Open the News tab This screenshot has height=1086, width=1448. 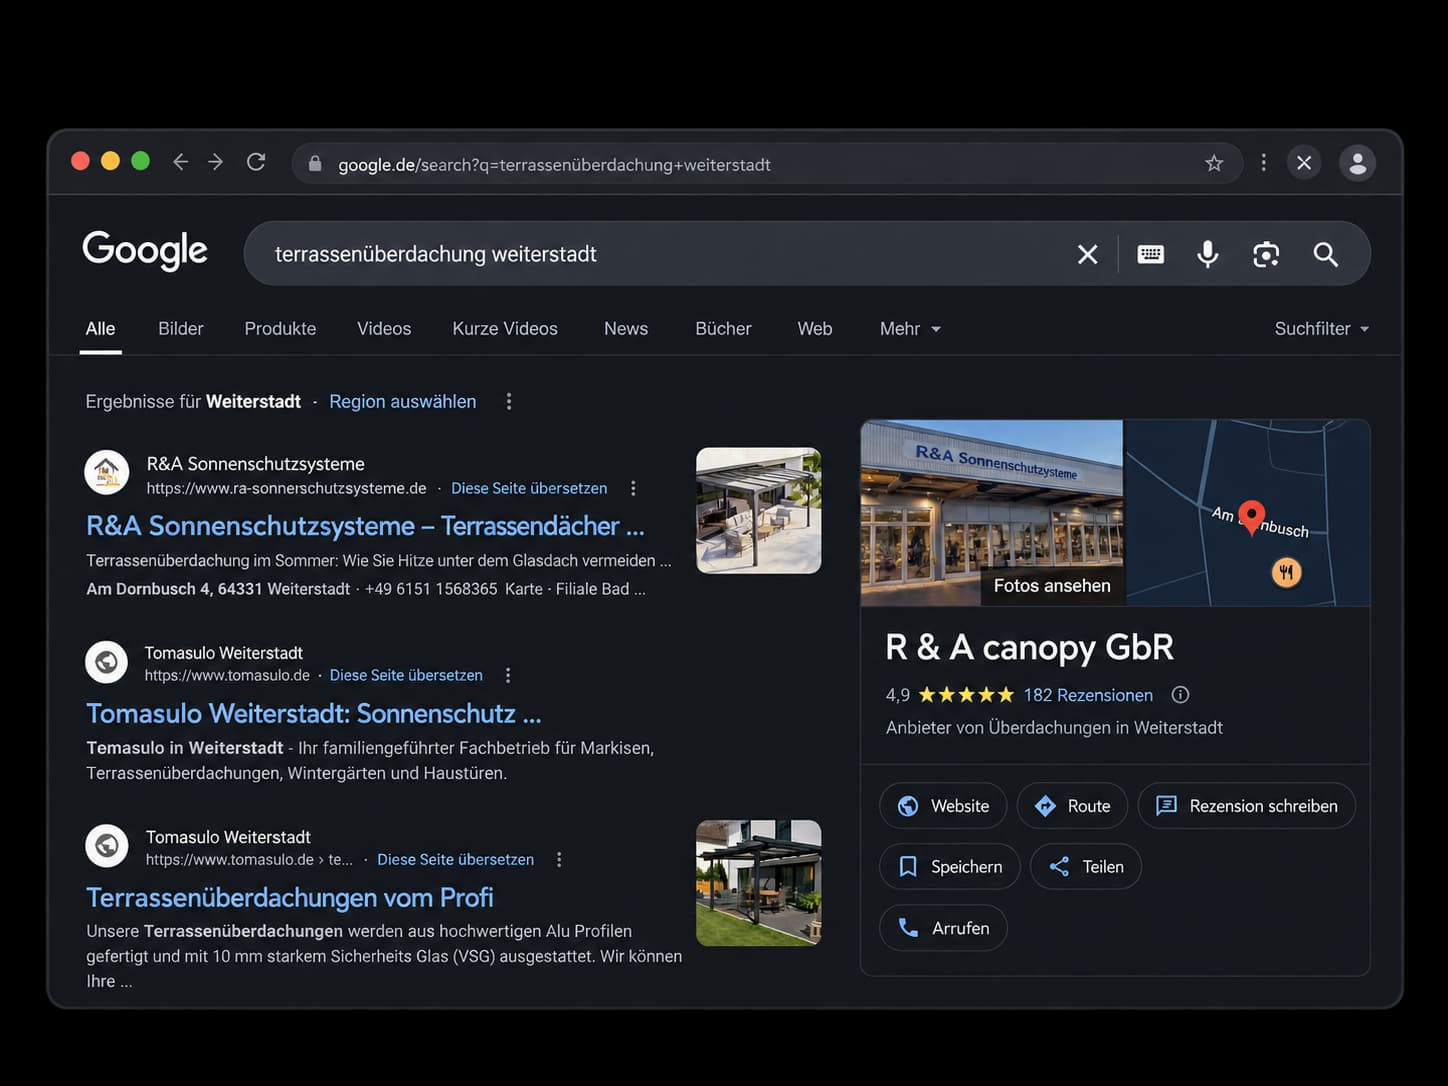coord(626,329)
